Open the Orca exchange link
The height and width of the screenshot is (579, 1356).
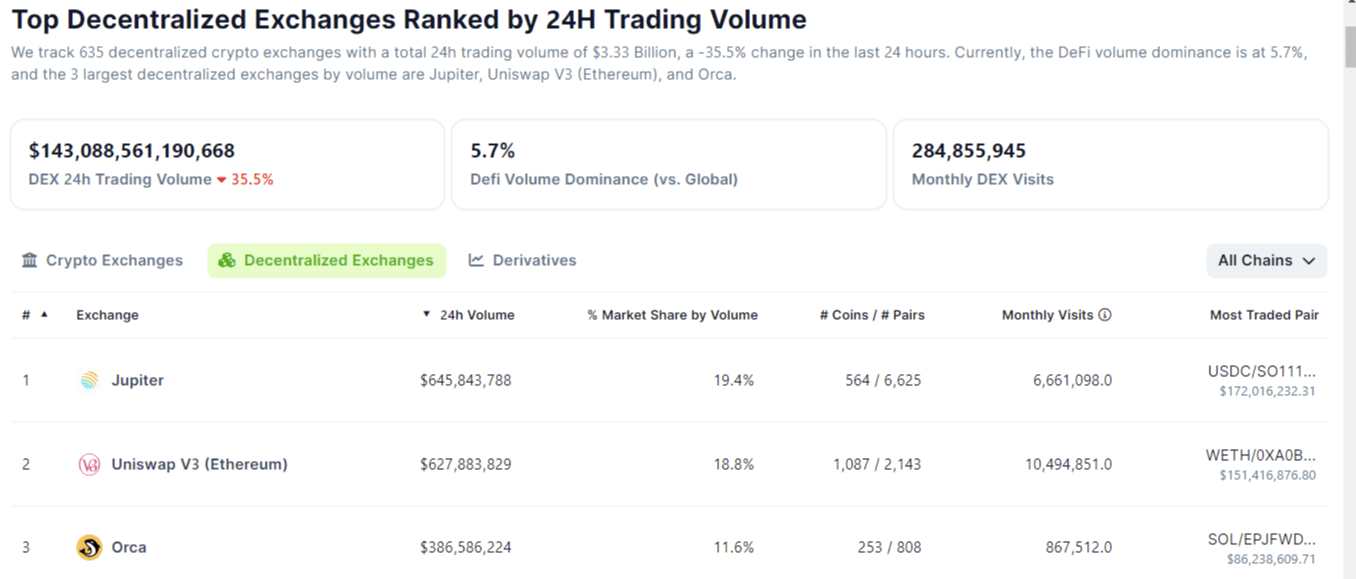129,547
